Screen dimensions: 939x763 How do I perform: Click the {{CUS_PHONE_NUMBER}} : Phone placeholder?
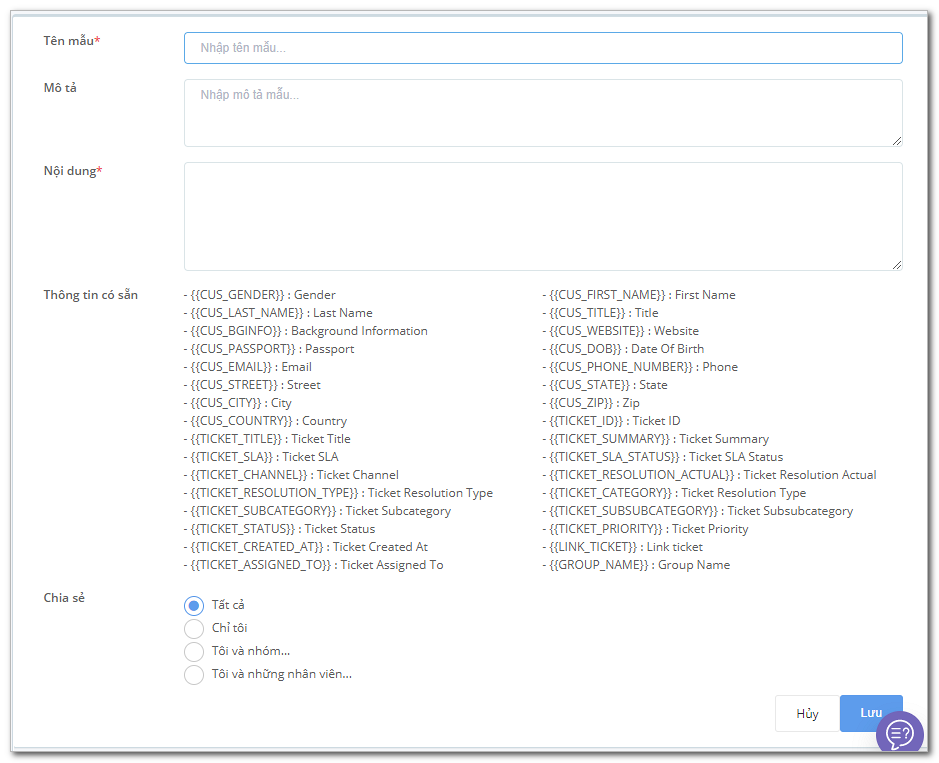point(640,367)
